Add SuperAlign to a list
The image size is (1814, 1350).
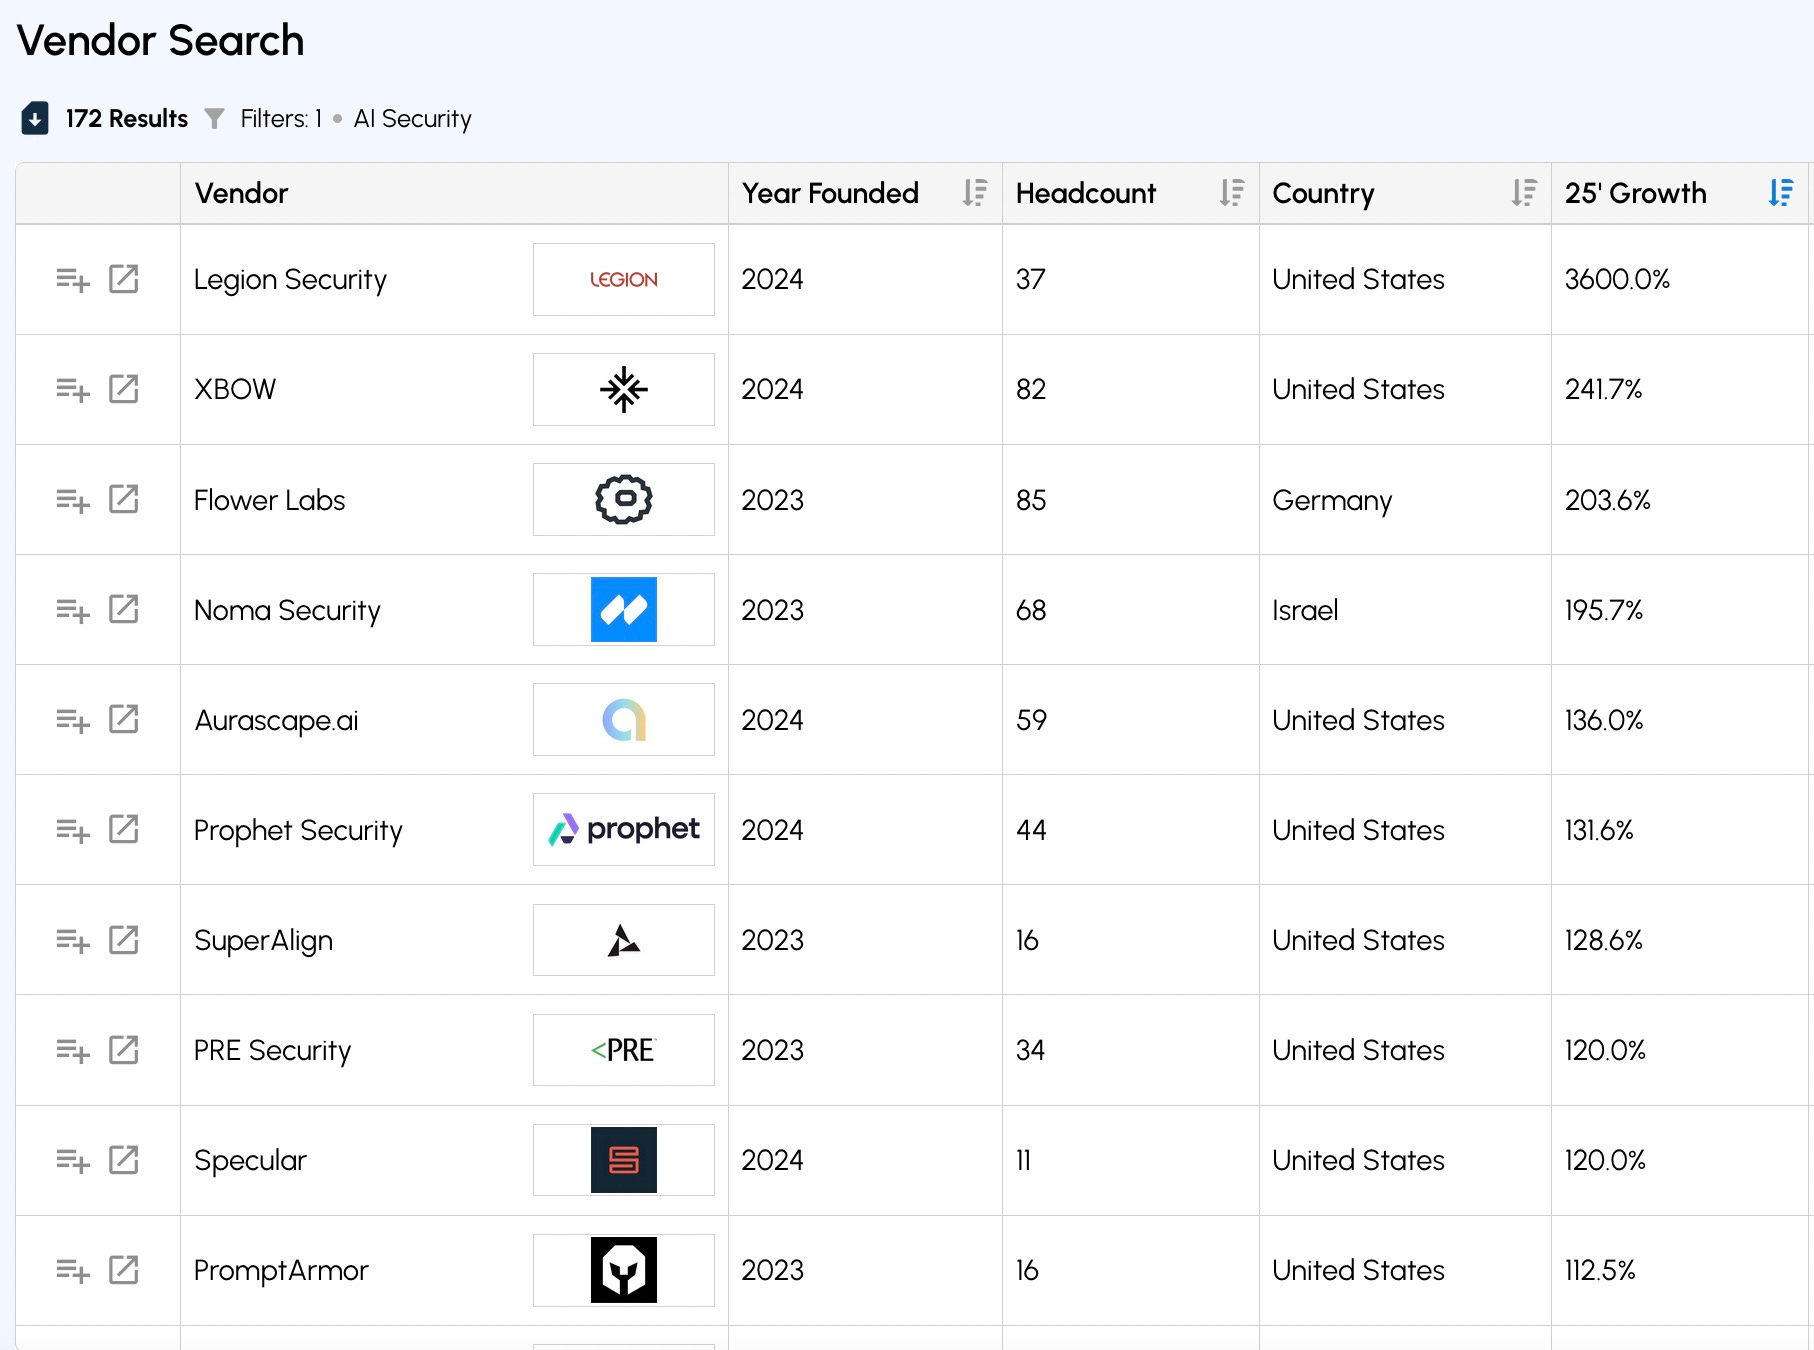point(72,940)
